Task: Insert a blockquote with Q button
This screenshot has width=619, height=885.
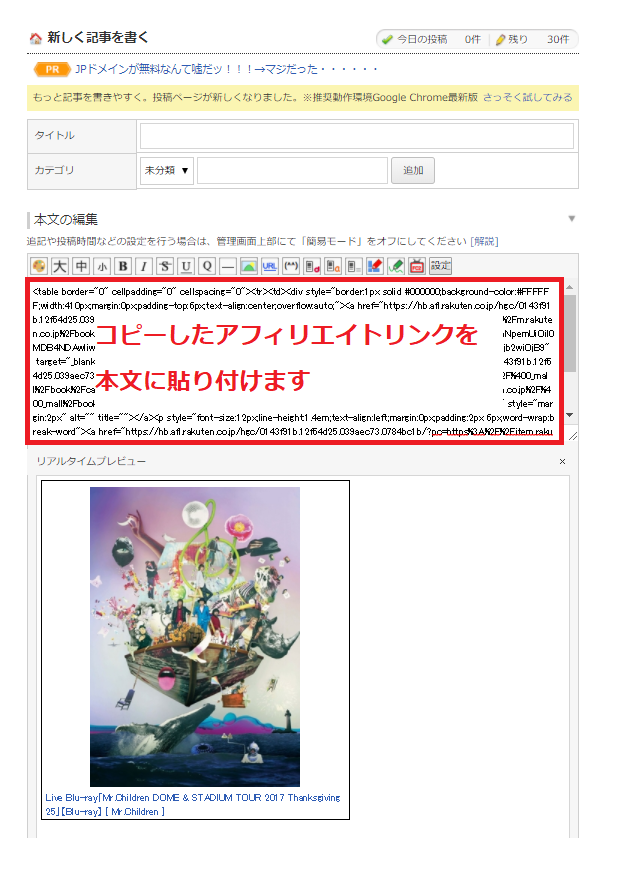Action: tap(207, 266)
